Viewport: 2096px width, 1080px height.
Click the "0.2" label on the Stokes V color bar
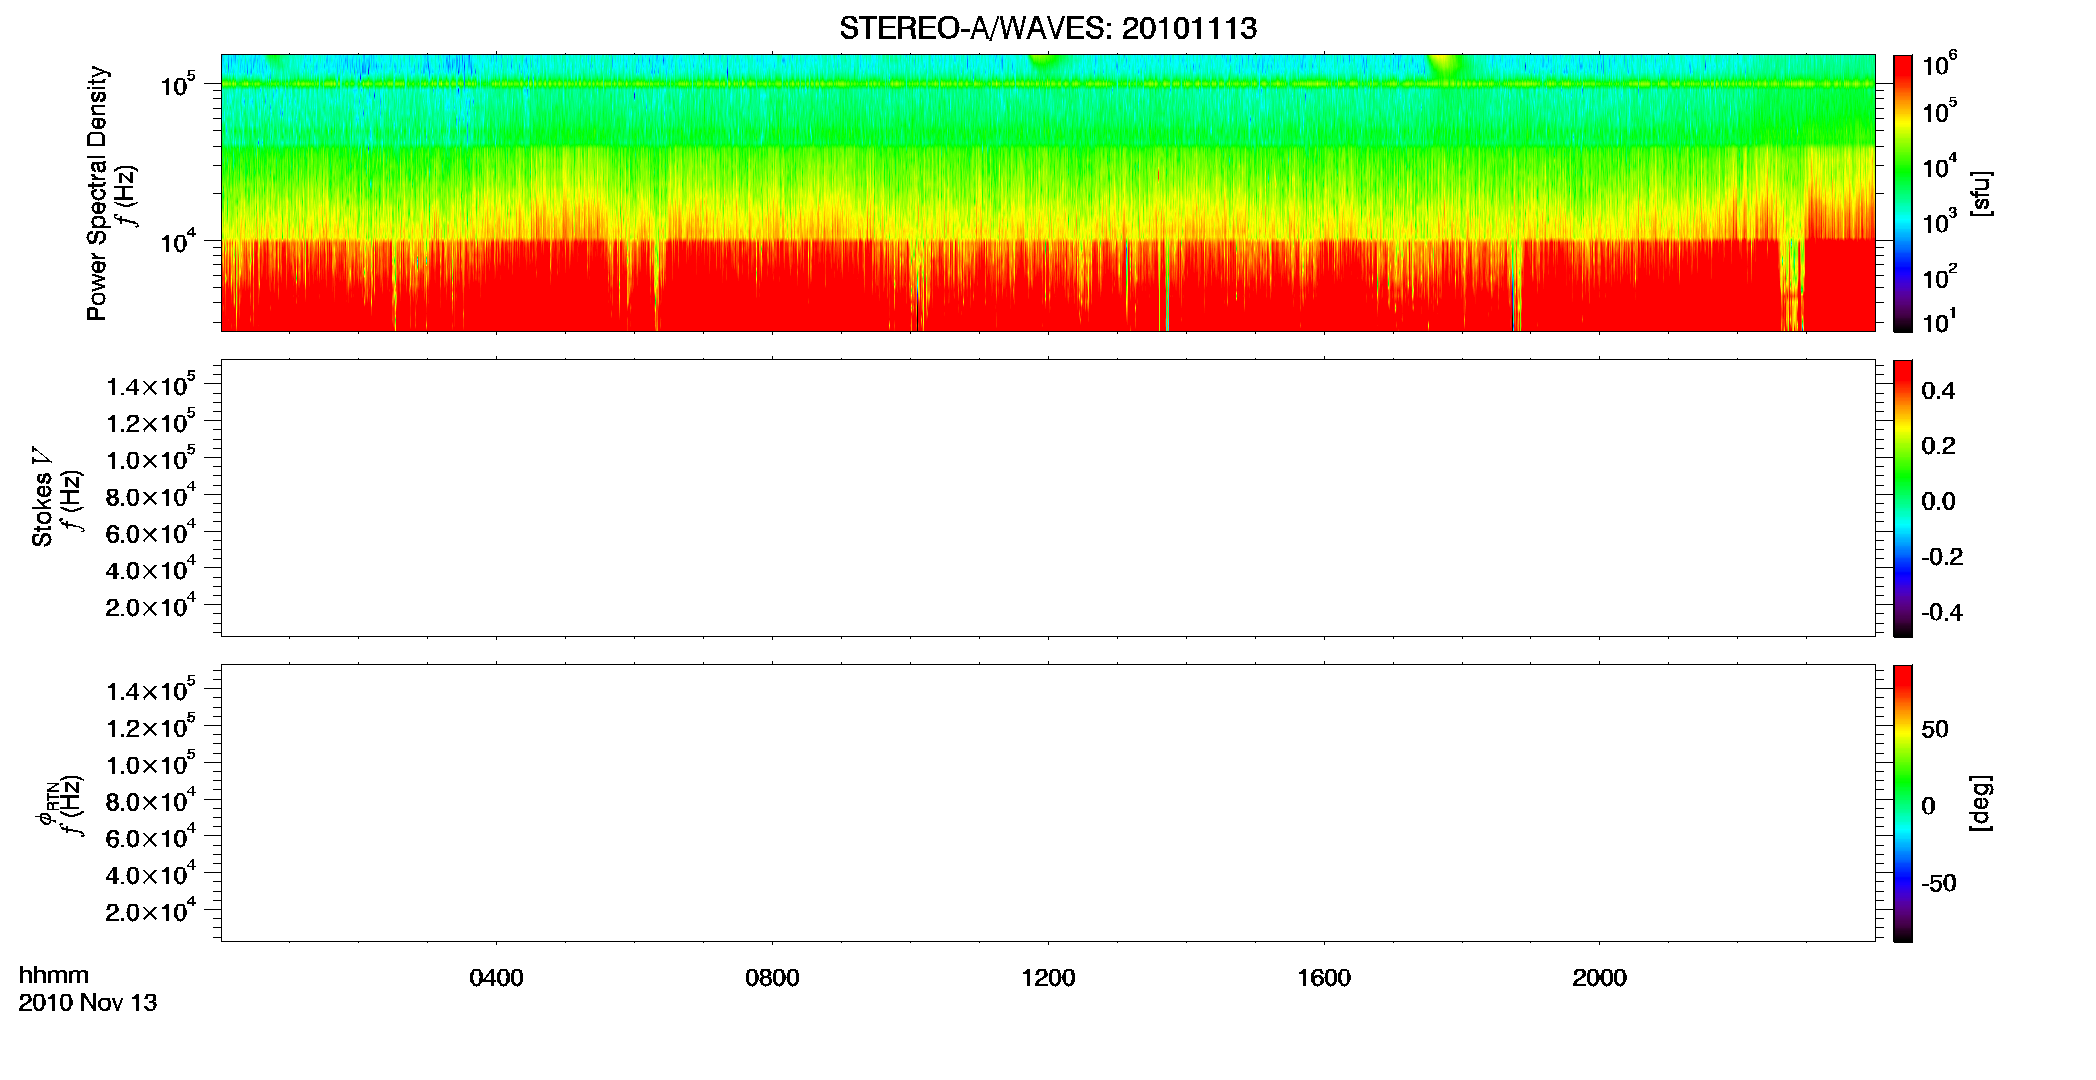pyautogui.click(x=1938, y=446)
